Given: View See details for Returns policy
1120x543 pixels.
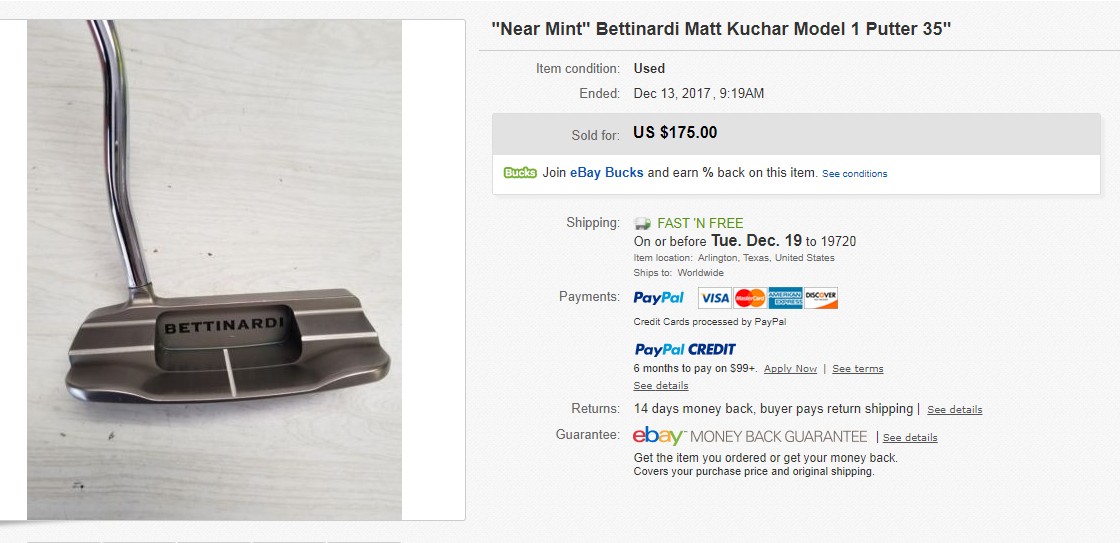Looking at the screenshot, I should pos(954,410).
